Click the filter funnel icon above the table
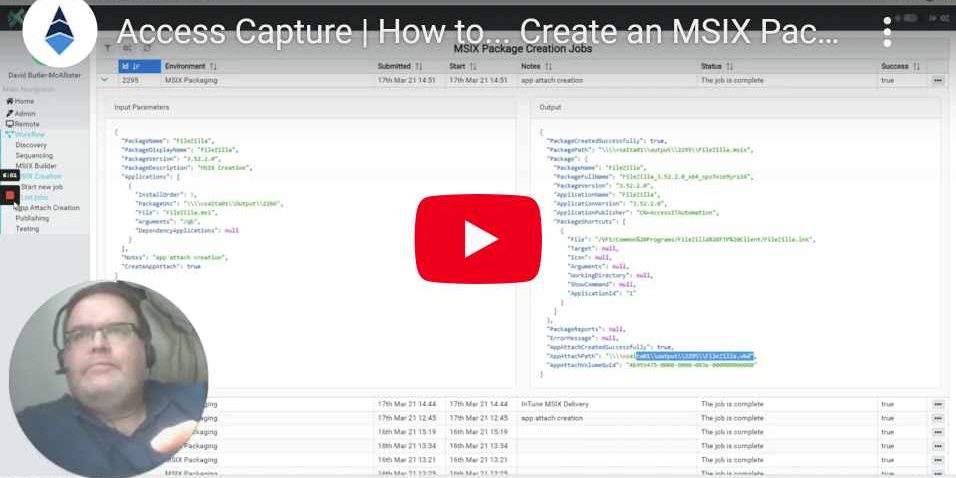The width and height of the screenshot is (956, 478). point(108,48)
